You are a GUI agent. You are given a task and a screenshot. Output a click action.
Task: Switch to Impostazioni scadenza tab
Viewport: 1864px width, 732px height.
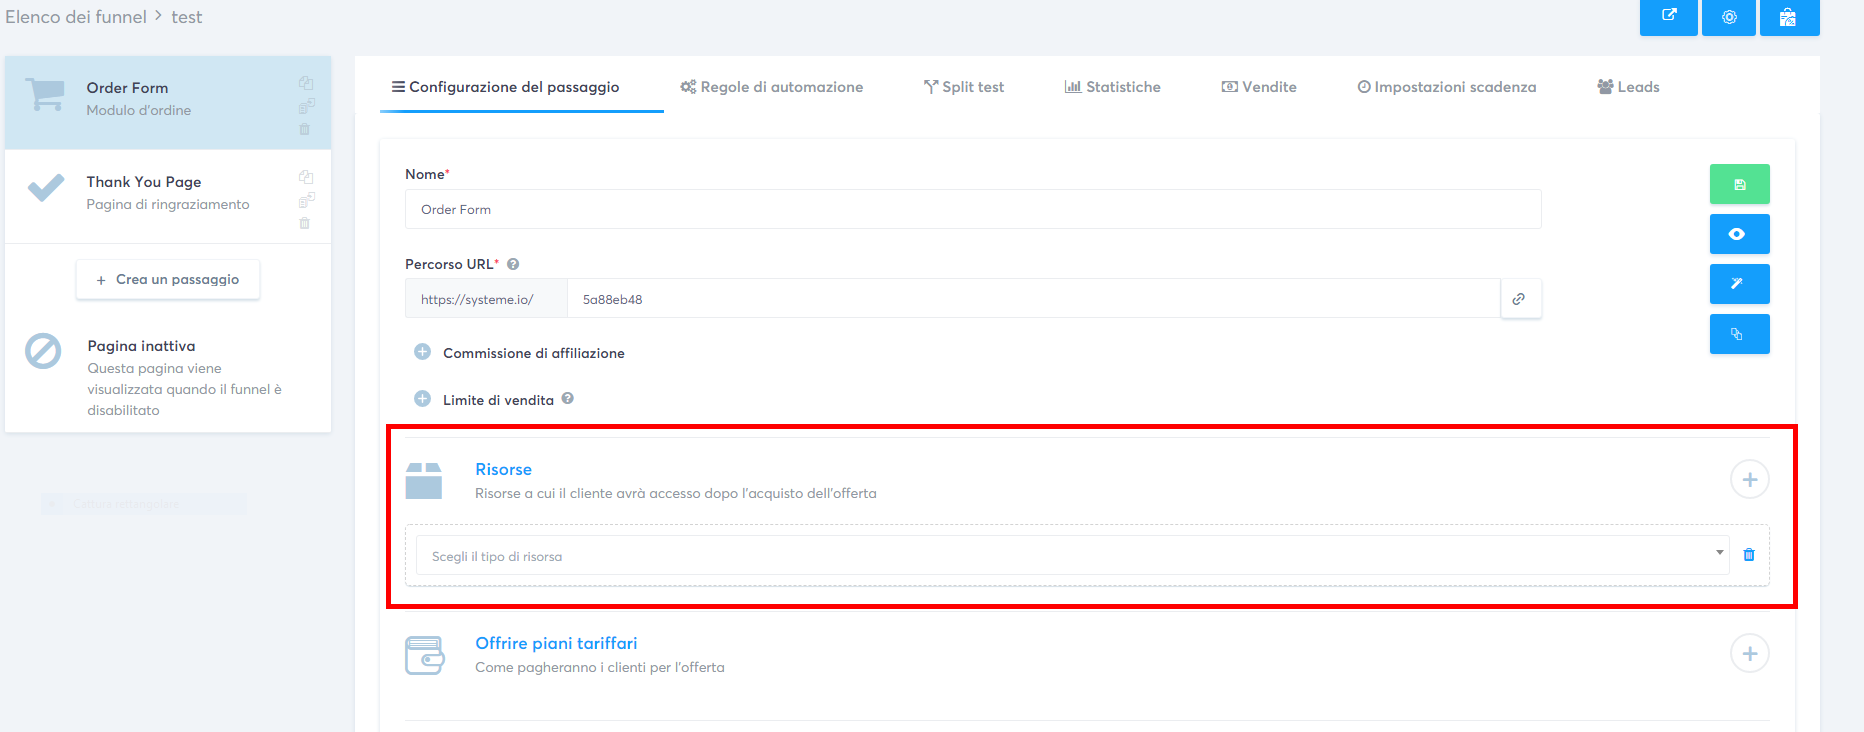(x=1447, y=87)
